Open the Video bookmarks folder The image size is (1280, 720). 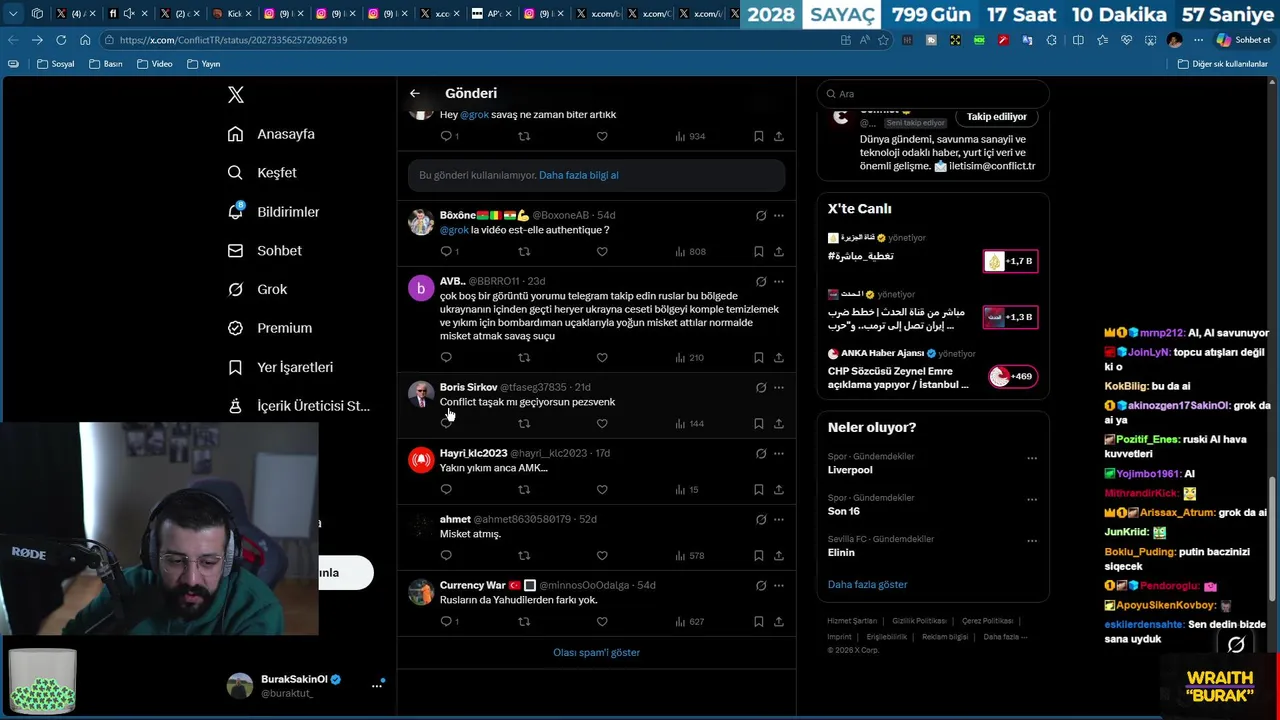click(153, 64)
